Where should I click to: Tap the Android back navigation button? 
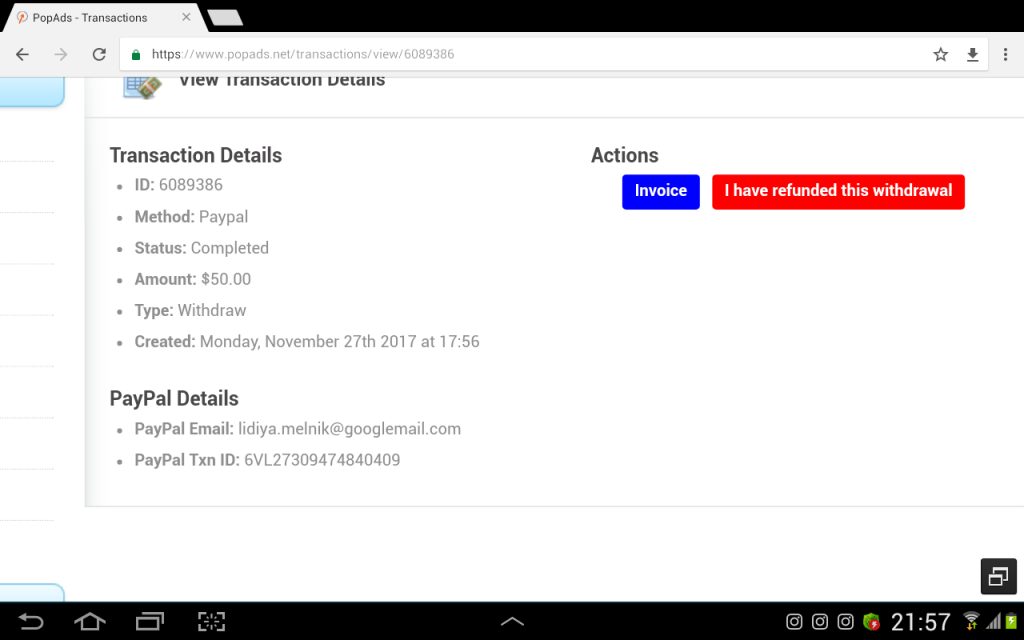[x=30, y=621]
